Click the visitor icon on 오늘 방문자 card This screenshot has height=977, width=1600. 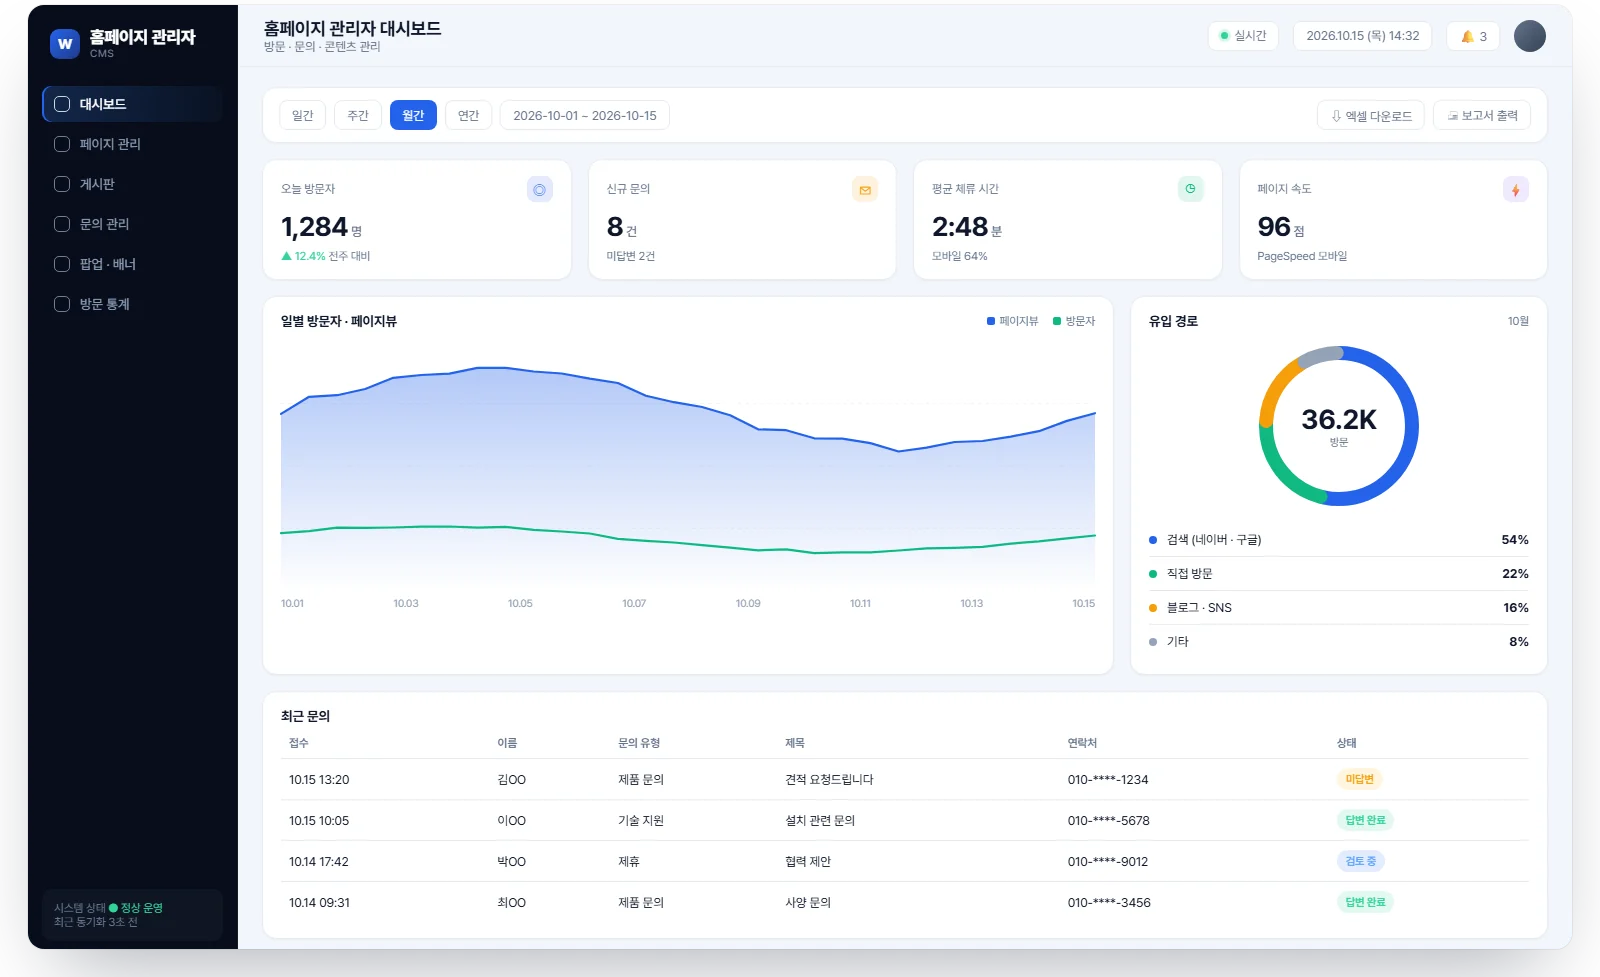tap(540, 189)
